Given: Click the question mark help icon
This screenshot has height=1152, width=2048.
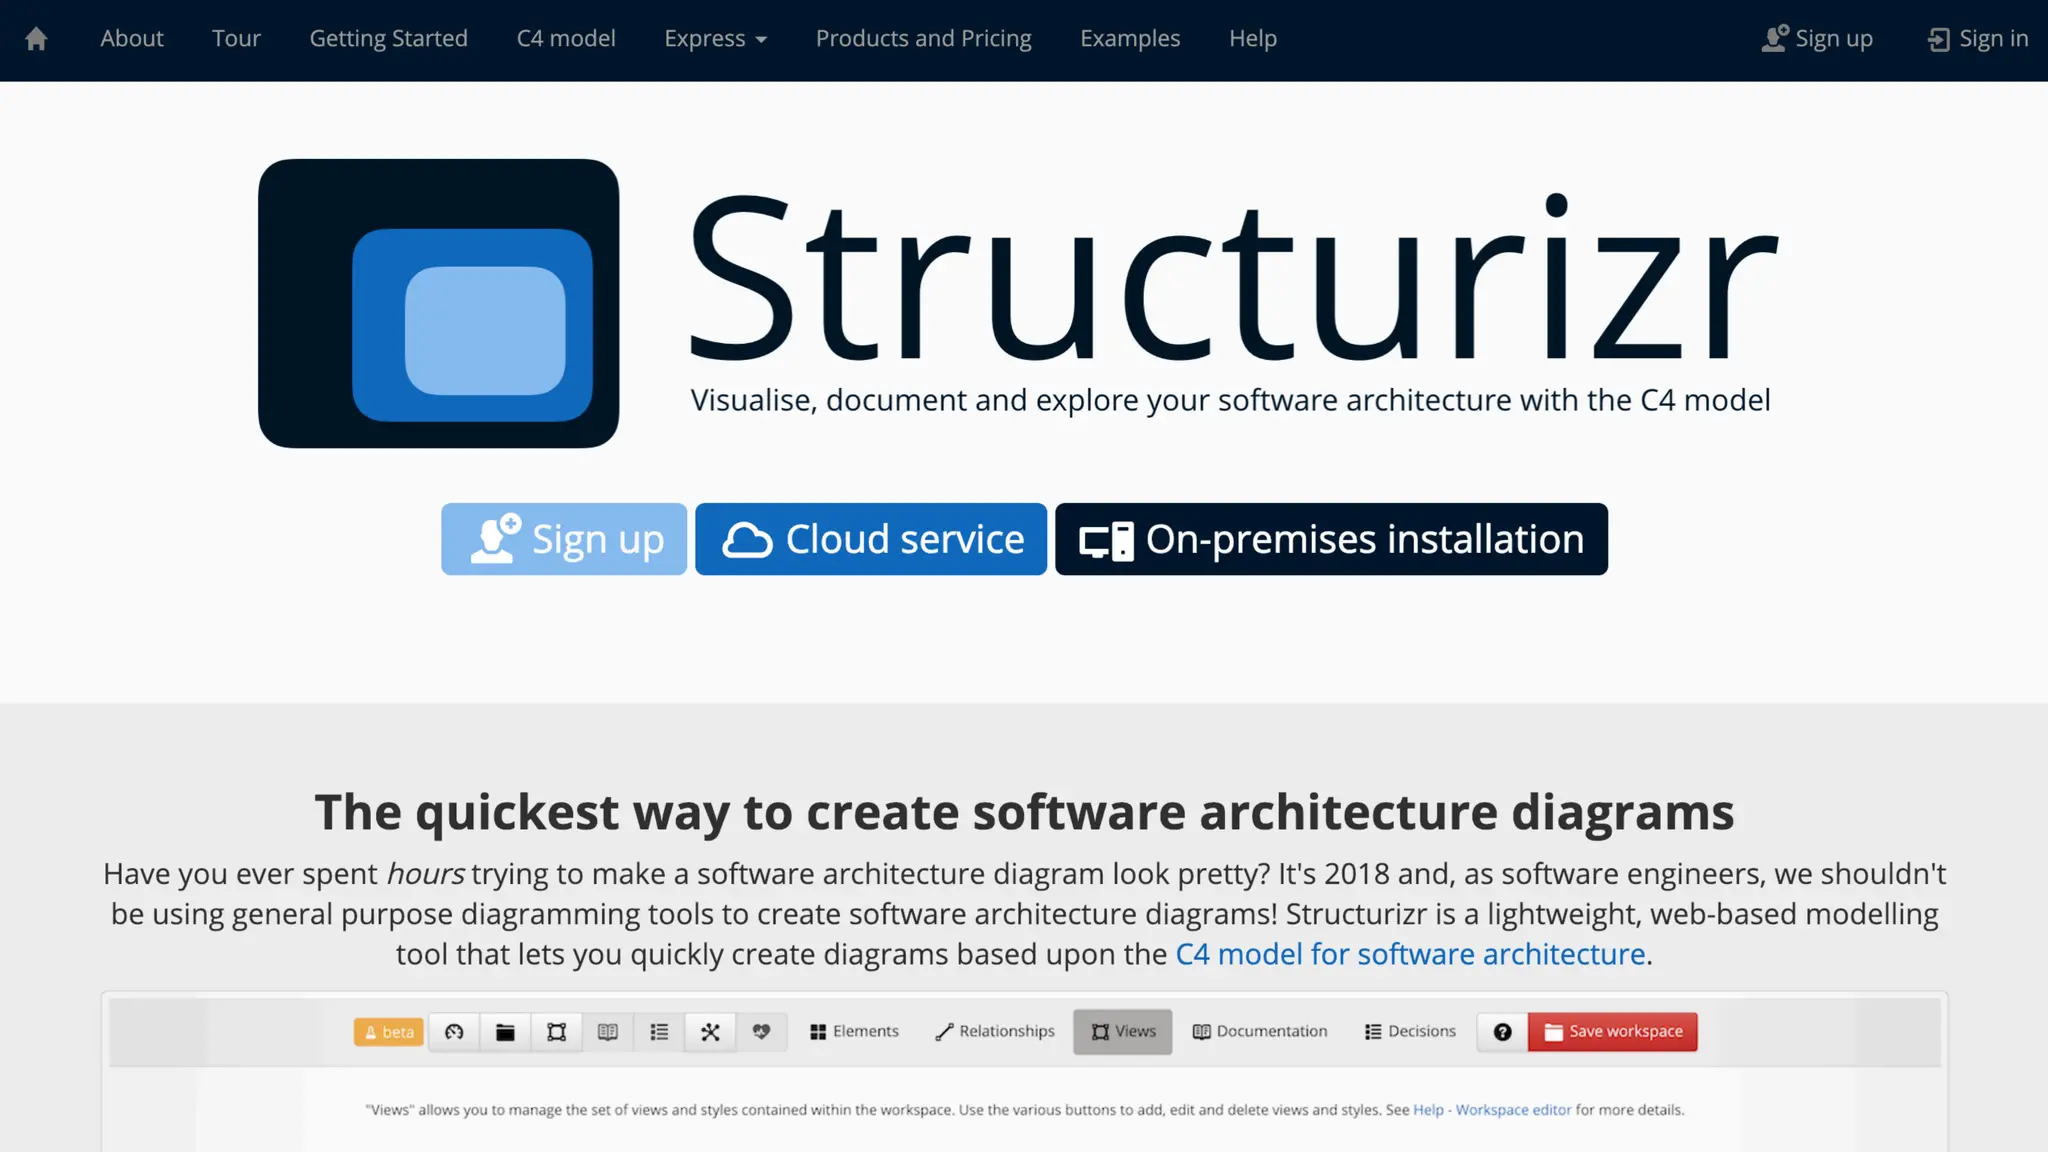Looking at the screenshot, I should [1502, 1032].
